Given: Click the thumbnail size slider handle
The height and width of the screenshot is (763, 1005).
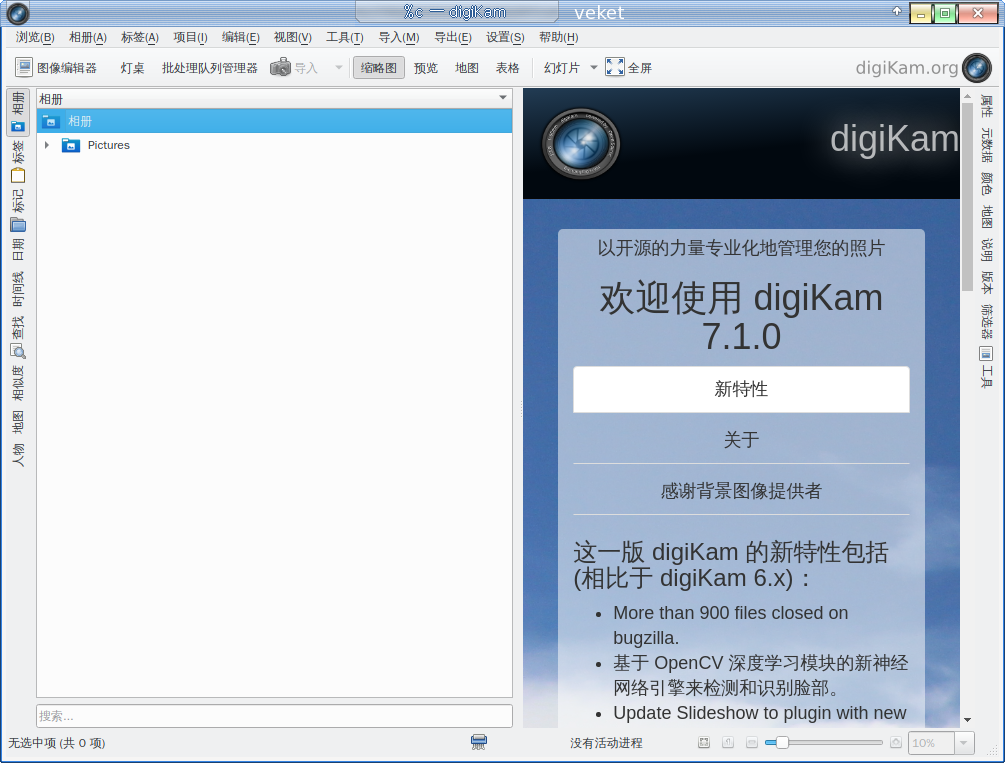Looking at the screenshot, I should pyautogui.click(x=782, y=742).
